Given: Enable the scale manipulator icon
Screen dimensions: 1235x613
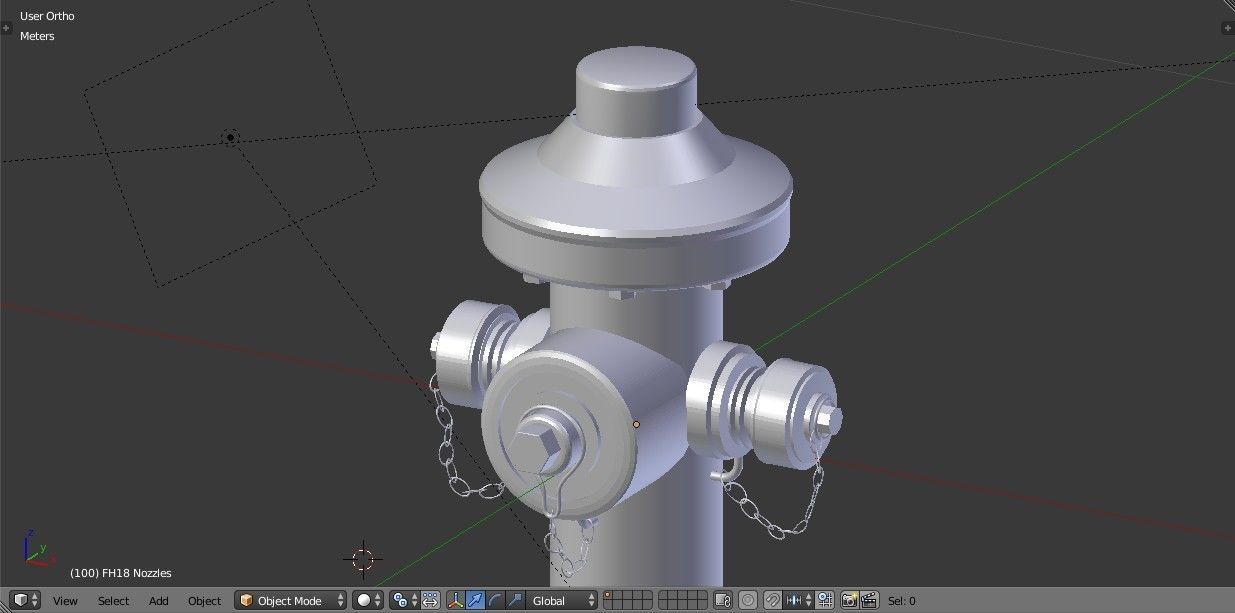Looking at the screenshot, I should tap(515, 600).
